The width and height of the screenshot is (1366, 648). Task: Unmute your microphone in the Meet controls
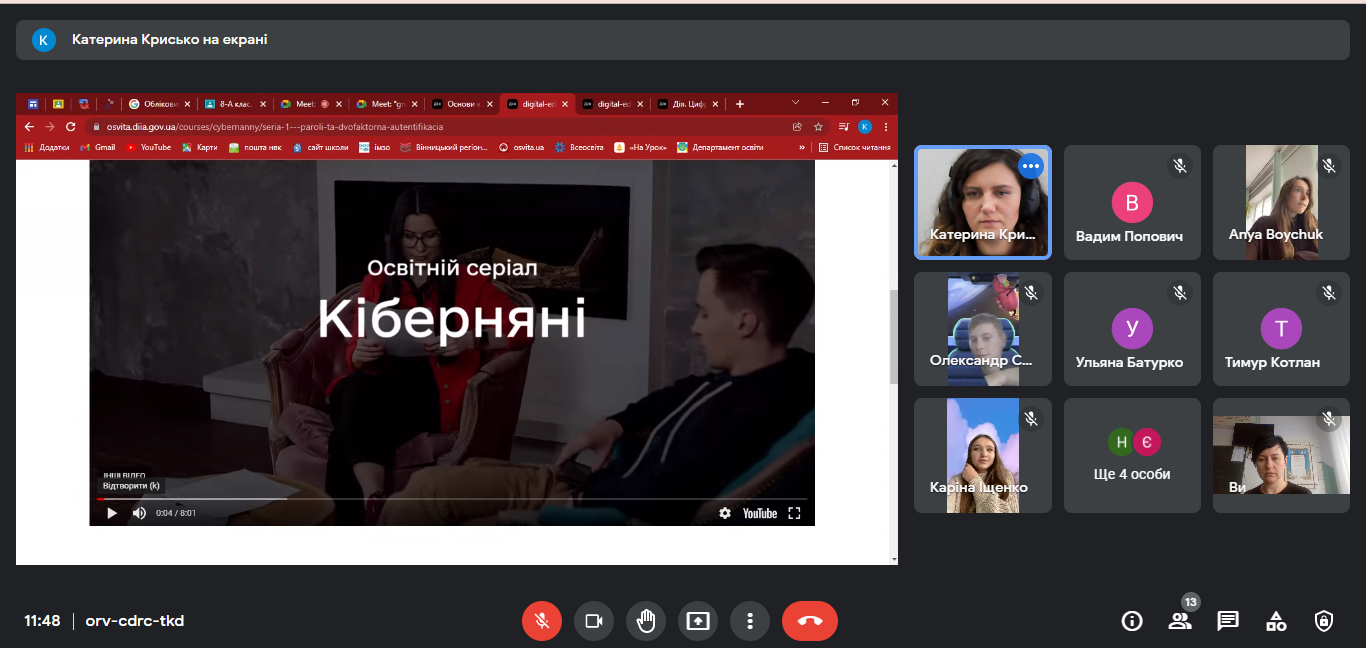[x=542, y=621]
